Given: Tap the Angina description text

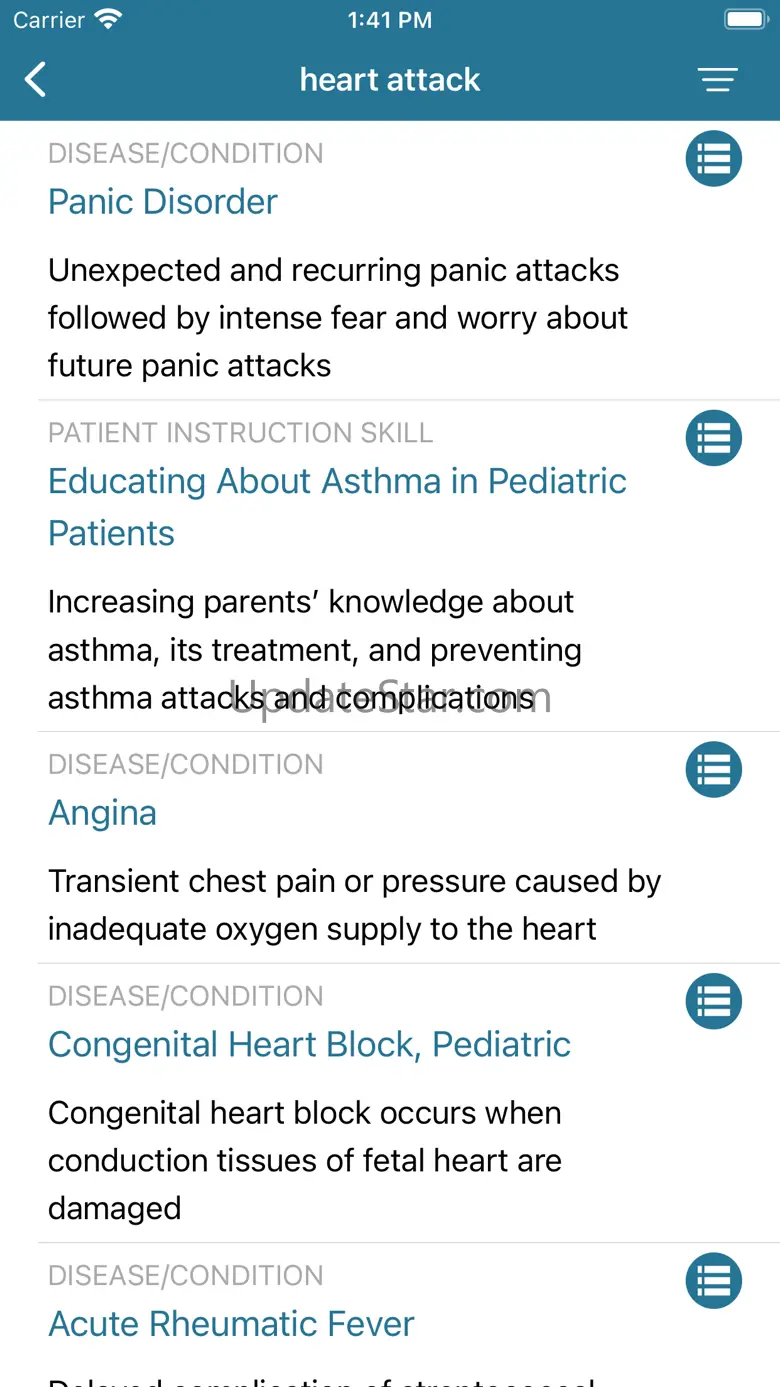Looking at the screenshot, I should point(354,905).
